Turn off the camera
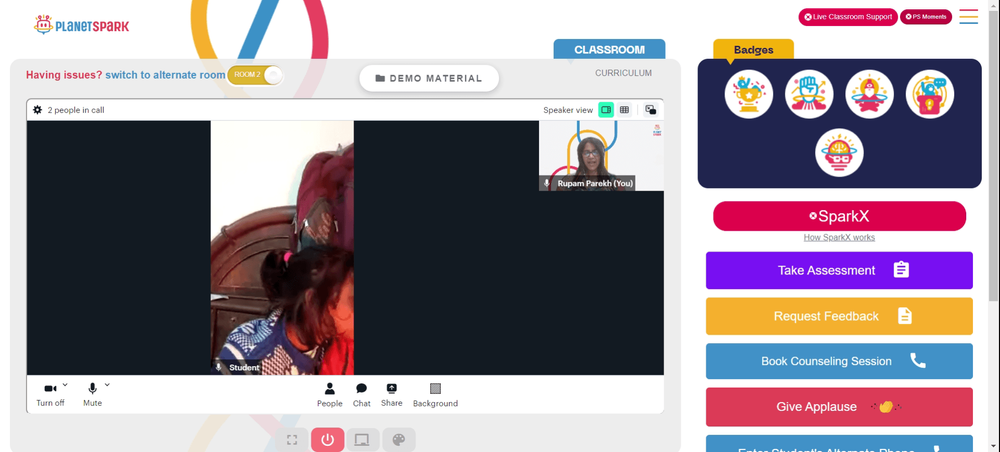The width and height of the screenshot is (1000, 452). (x=50, y=395)
